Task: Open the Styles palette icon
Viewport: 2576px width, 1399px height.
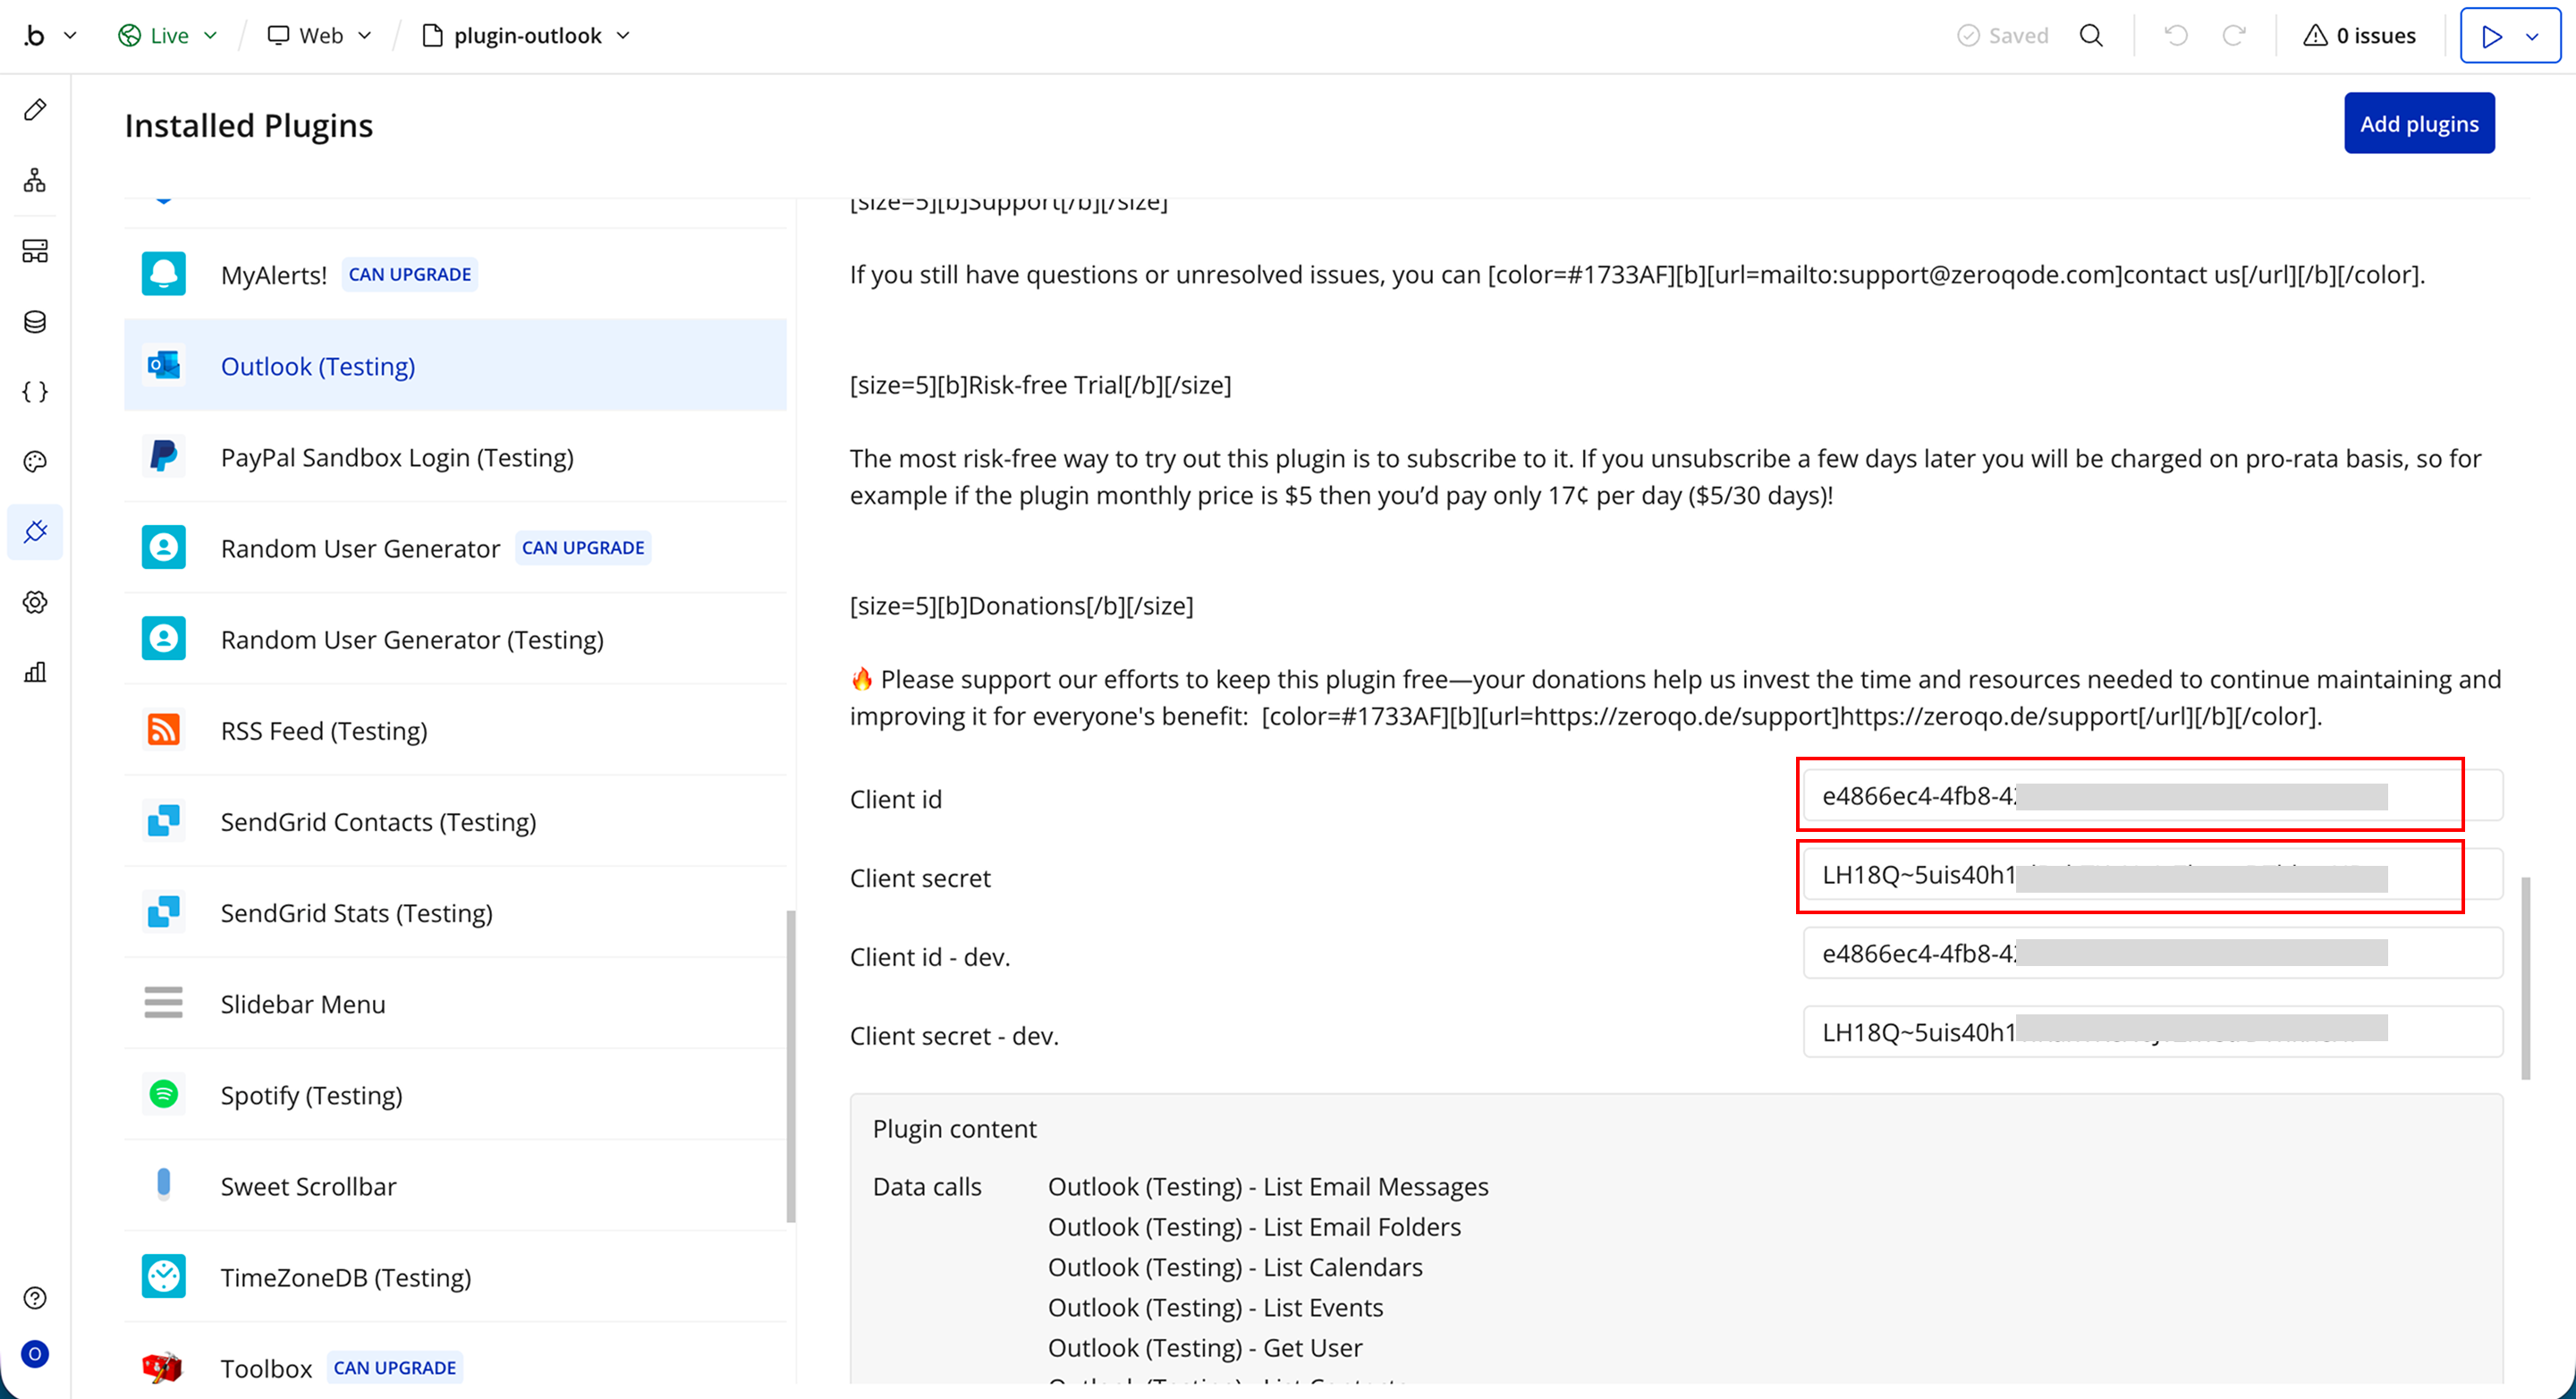Action: tap(35, 461)
